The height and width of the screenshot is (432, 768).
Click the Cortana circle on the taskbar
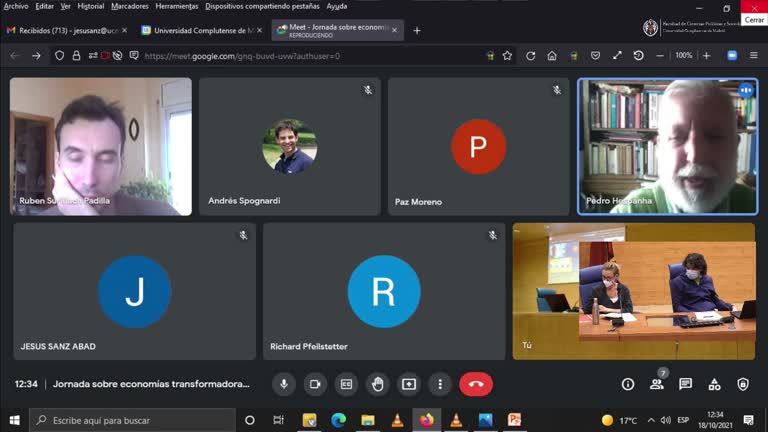(250, 420)
